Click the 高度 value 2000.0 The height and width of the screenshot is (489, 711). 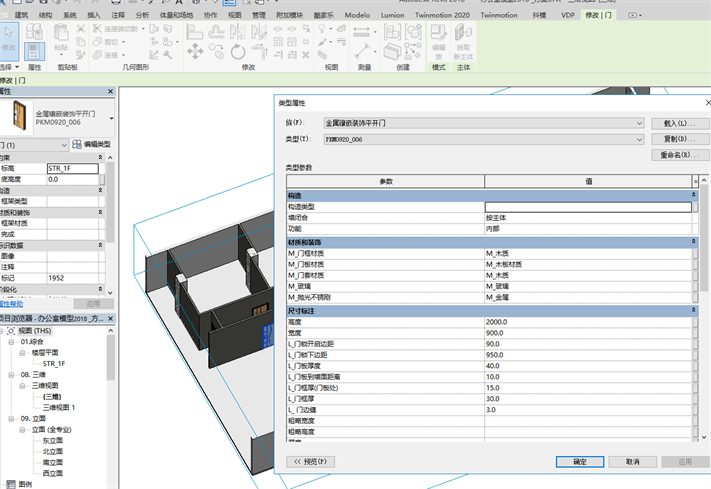click(x=497, y=322)
